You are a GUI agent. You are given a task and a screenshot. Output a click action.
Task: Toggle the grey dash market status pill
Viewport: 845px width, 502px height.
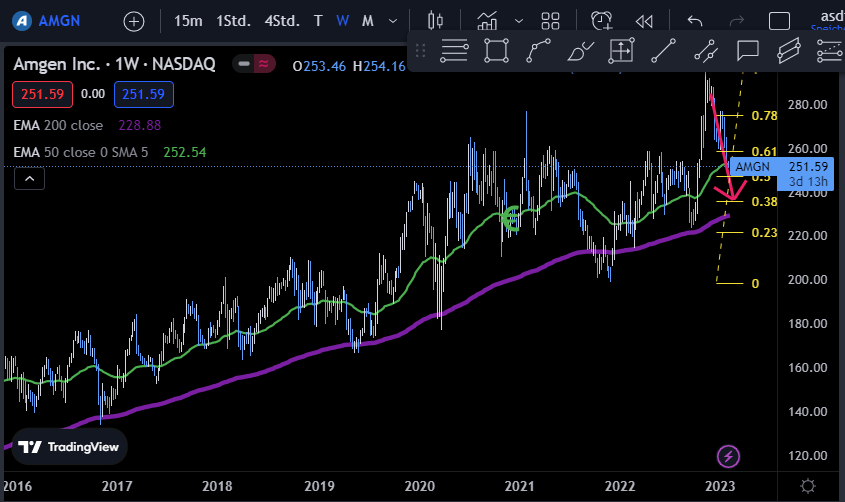[244, 64]
